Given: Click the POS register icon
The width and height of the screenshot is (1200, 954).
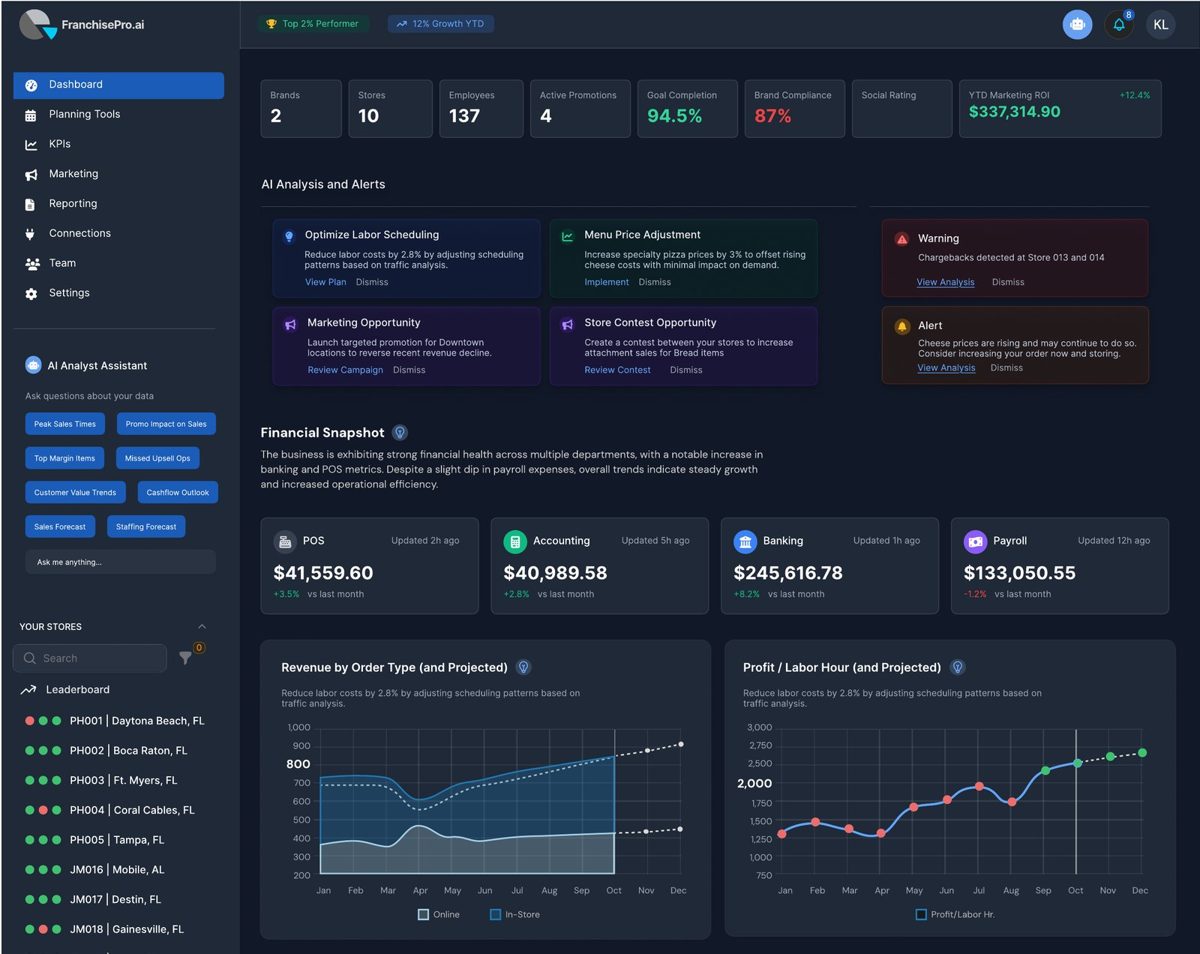Looking at the screenshot, I should pyautogui.click(x=285, y=541).
